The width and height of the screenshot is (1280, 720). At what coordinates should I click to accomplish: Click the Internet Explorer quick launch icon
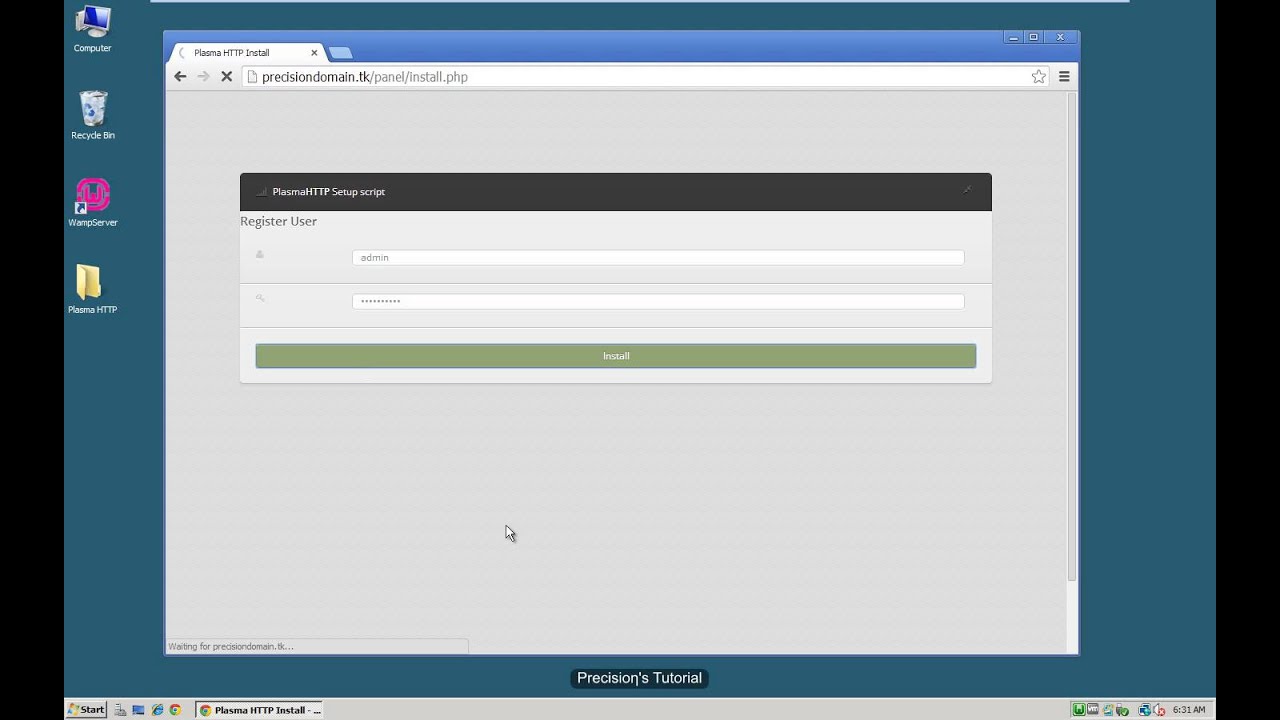[157, 710]
